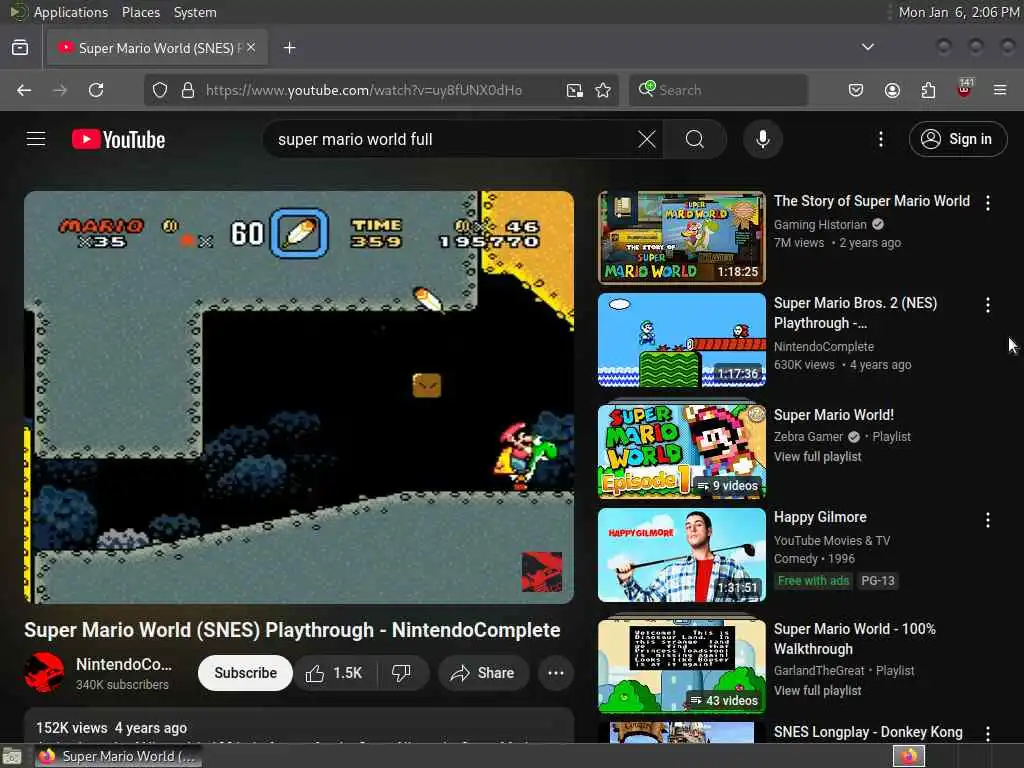Open SNES Longplay - Donkey Kong title
This screenshot has width=1024, height=768.
point(868,732)
